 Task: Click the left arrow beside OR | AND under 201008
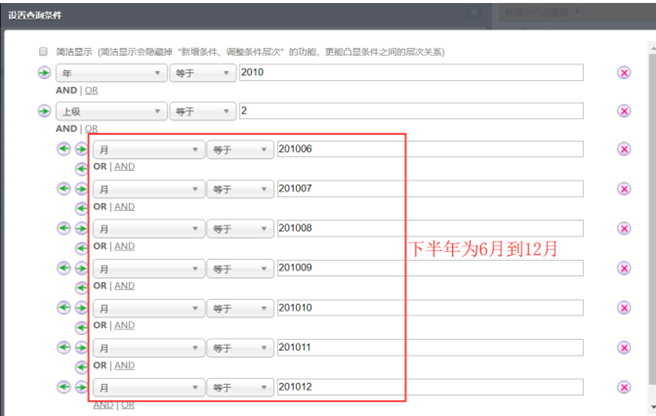pos(81,248)
